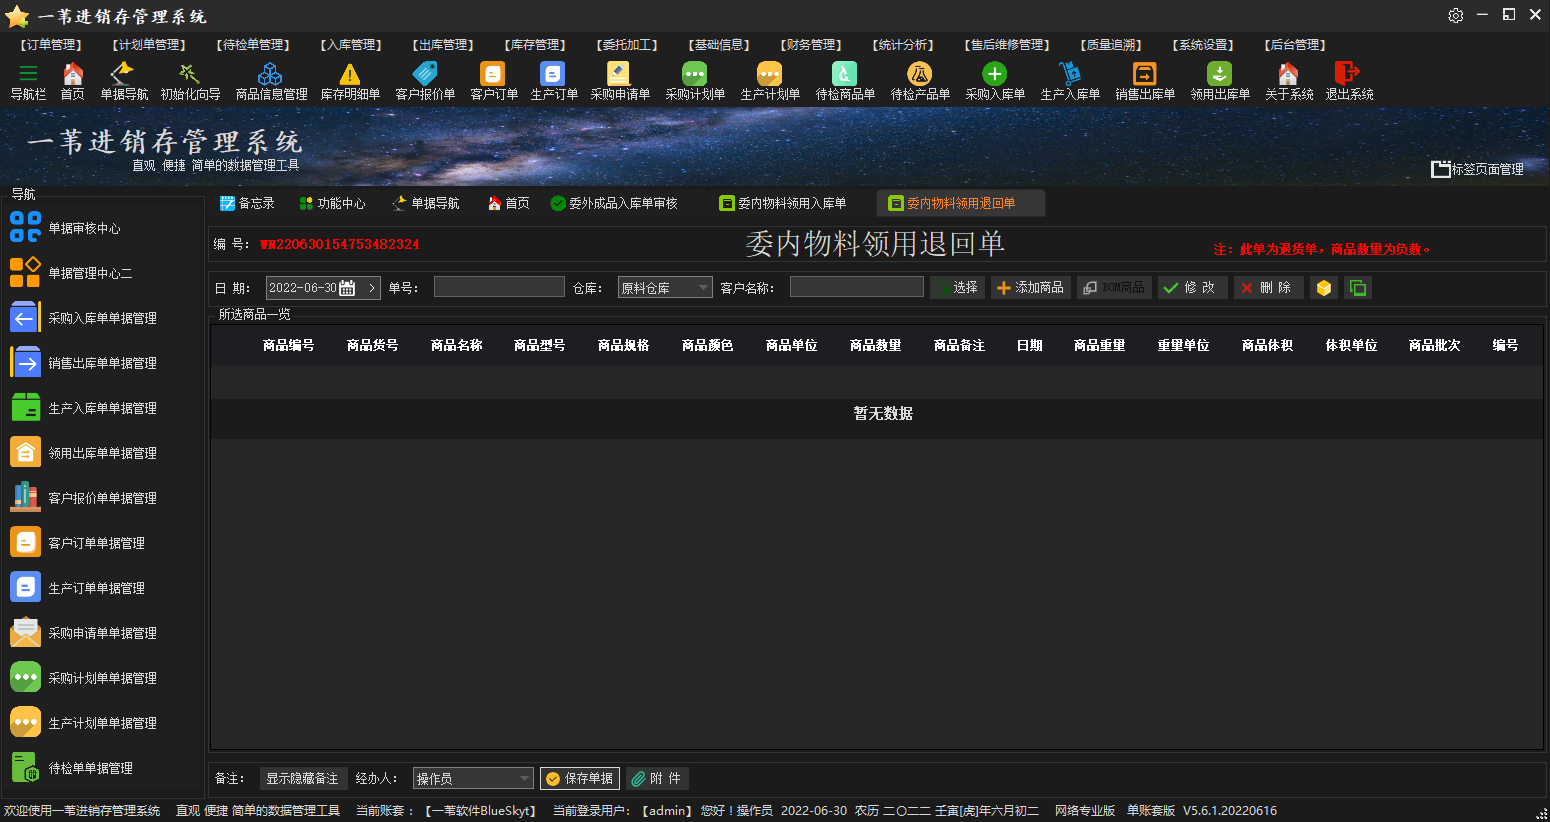Open 关于系统 toolbar icon
The image size is (1550, 822).
(1289, 81)
